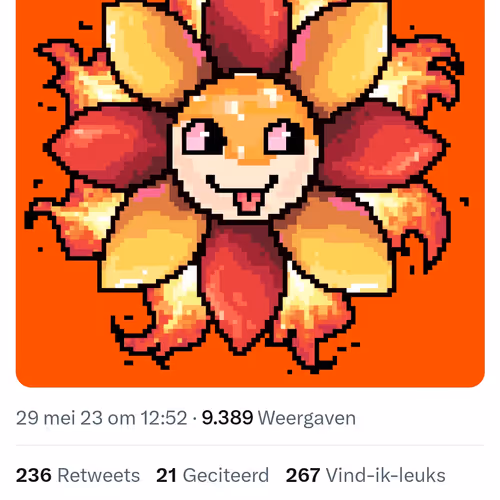Screen dimensions: 500x500
Task: Click the flower's left pink eye
Action: (204, 136)
